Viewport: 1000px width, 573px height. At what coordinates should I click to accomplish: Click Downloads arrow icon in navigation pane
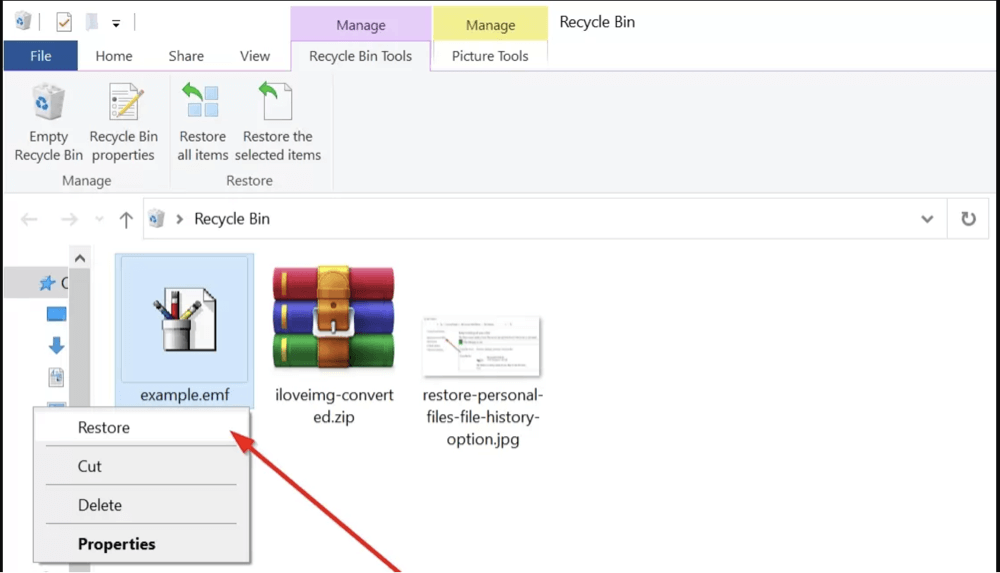coord(56,345)
